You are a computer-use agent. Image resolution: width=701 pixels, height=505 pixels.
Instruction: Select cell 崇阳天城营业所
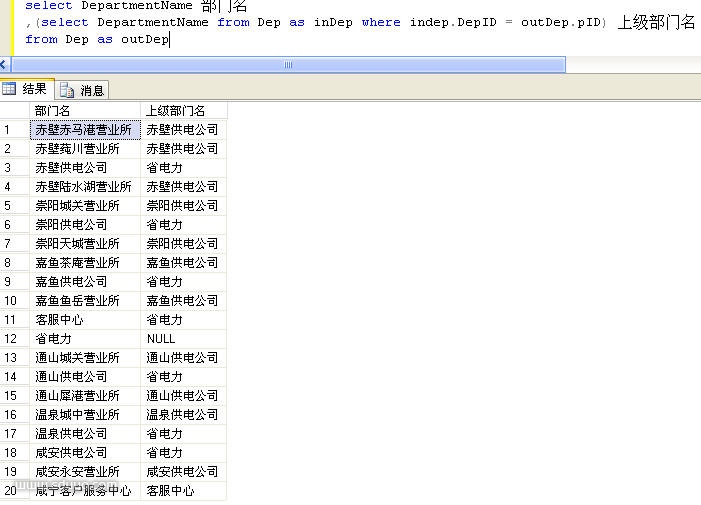[x=85, y=244]
